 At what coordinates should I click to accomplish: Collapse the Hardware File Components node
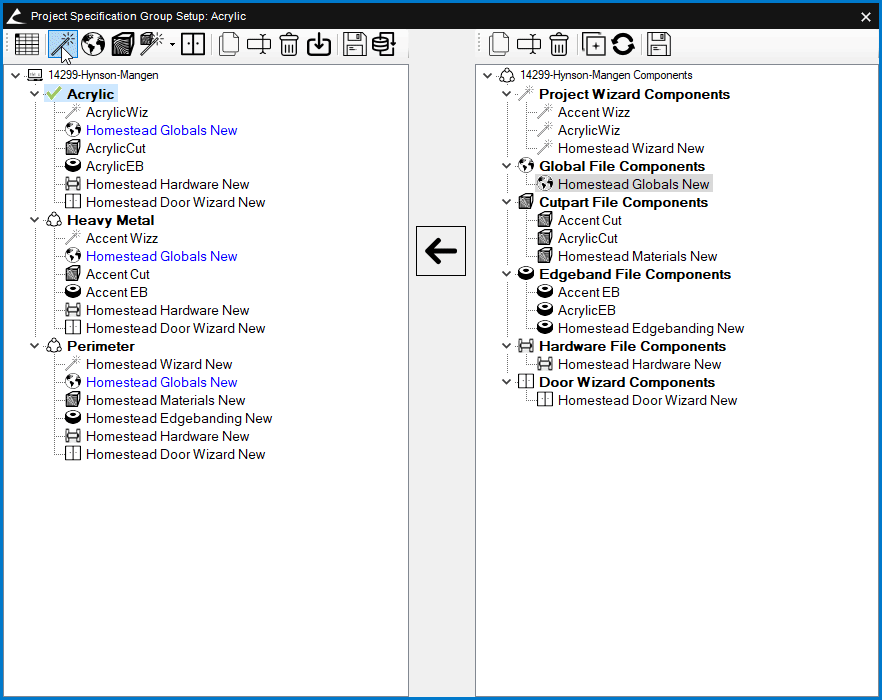coord(507,345)
